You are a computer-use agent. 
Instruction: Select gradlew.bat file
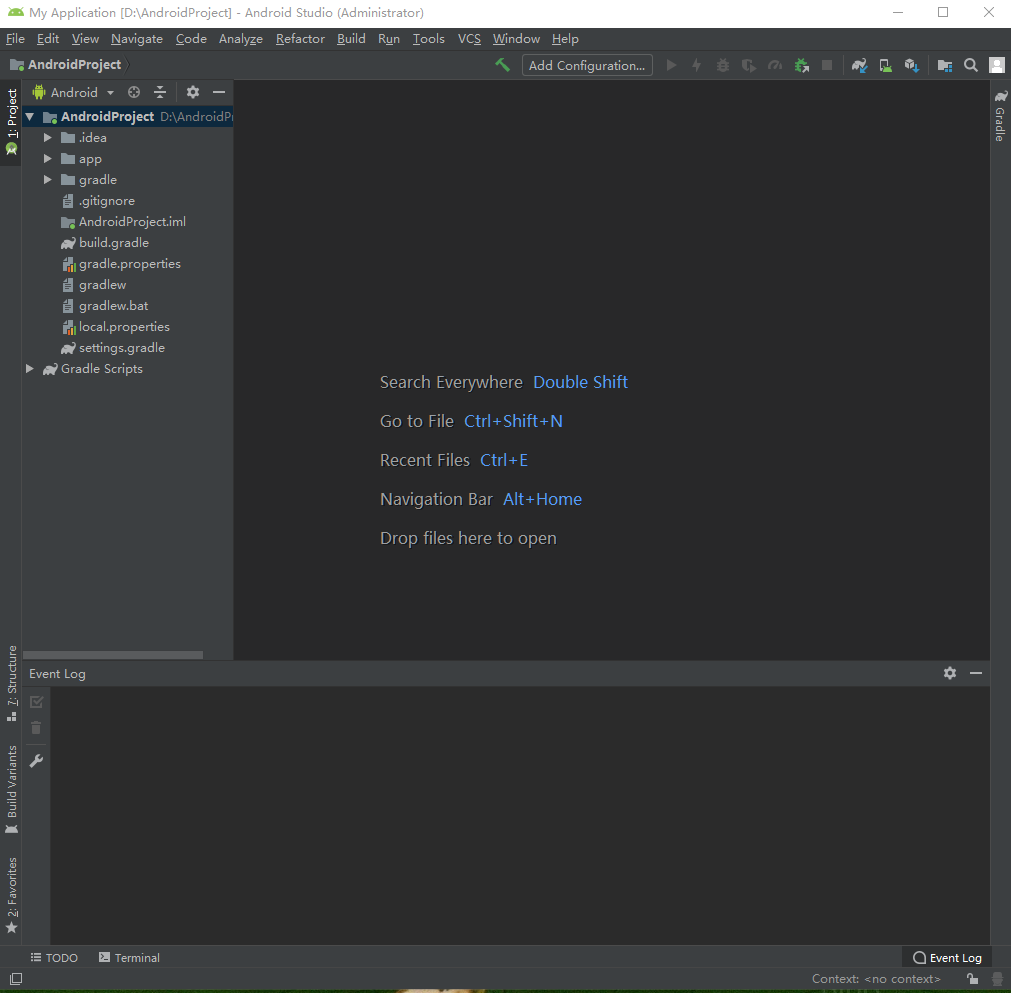pos(113,306)
